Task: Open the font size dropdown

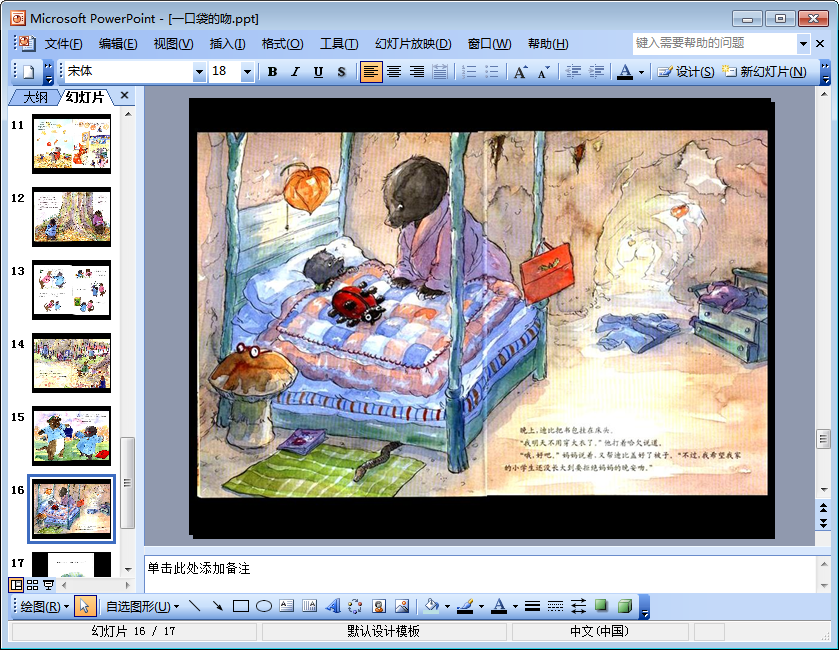Action: [x=247, y=72]
